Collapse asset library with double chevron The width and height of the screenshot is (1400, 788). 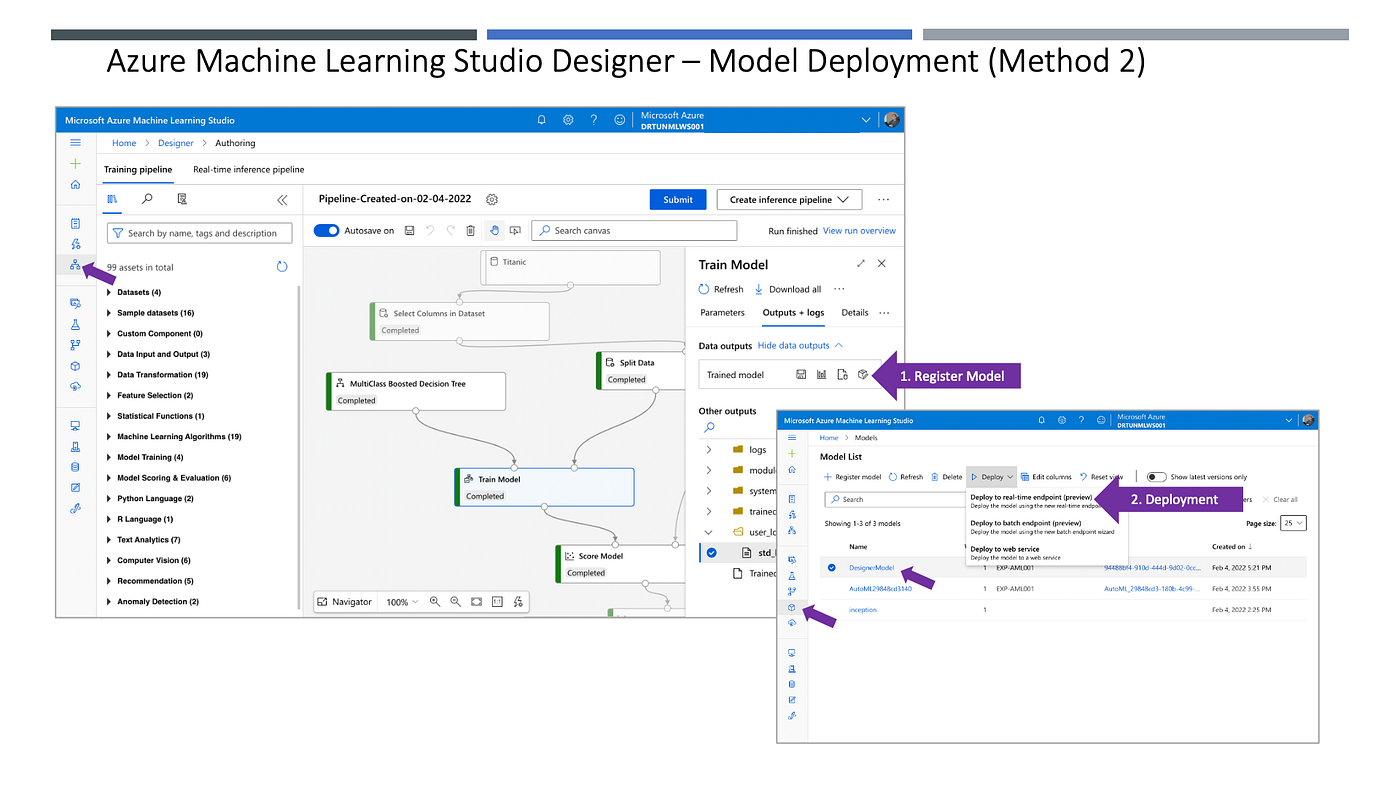[x=282, y=200]
